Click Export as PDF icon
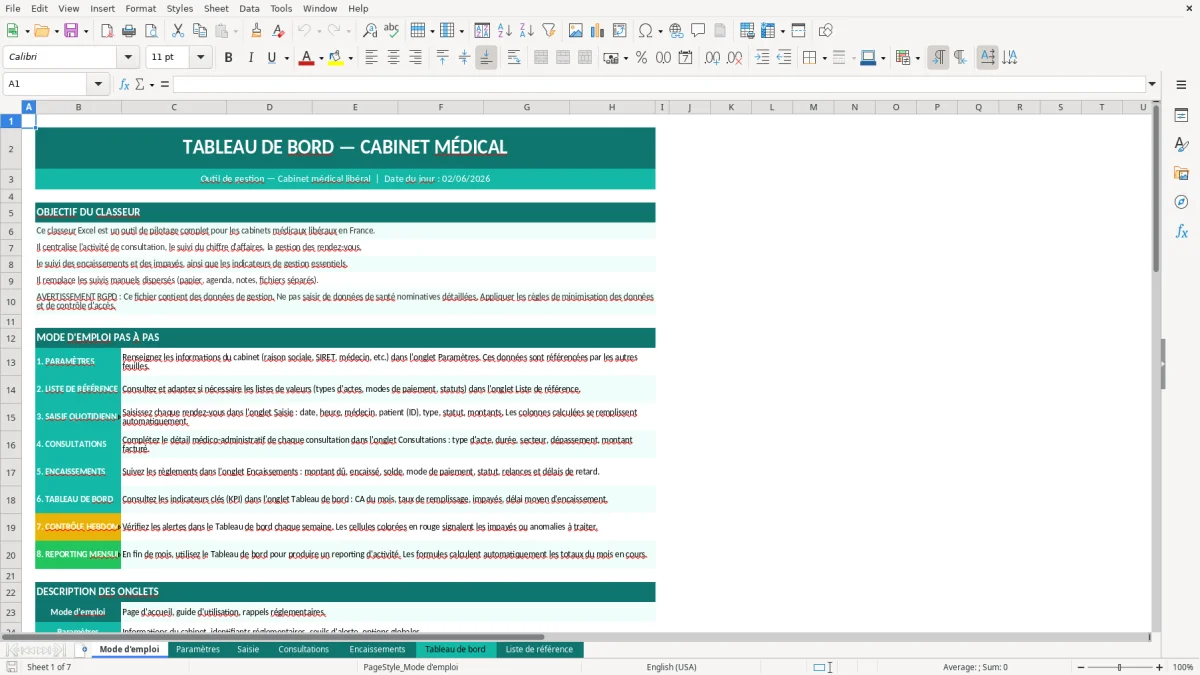The image size is (1200, 675). click(107, 31)
